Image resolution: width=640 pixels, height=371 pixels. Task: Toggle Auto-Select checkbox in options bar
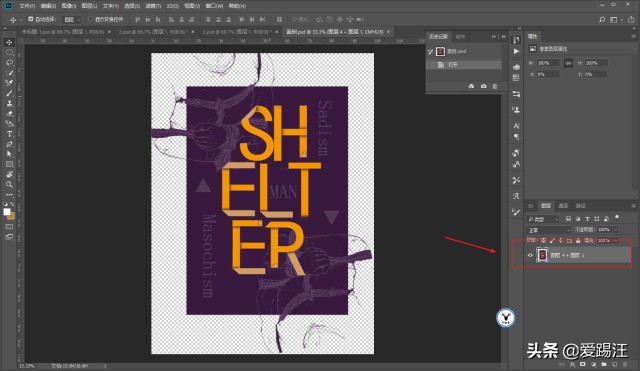(31, 19)
